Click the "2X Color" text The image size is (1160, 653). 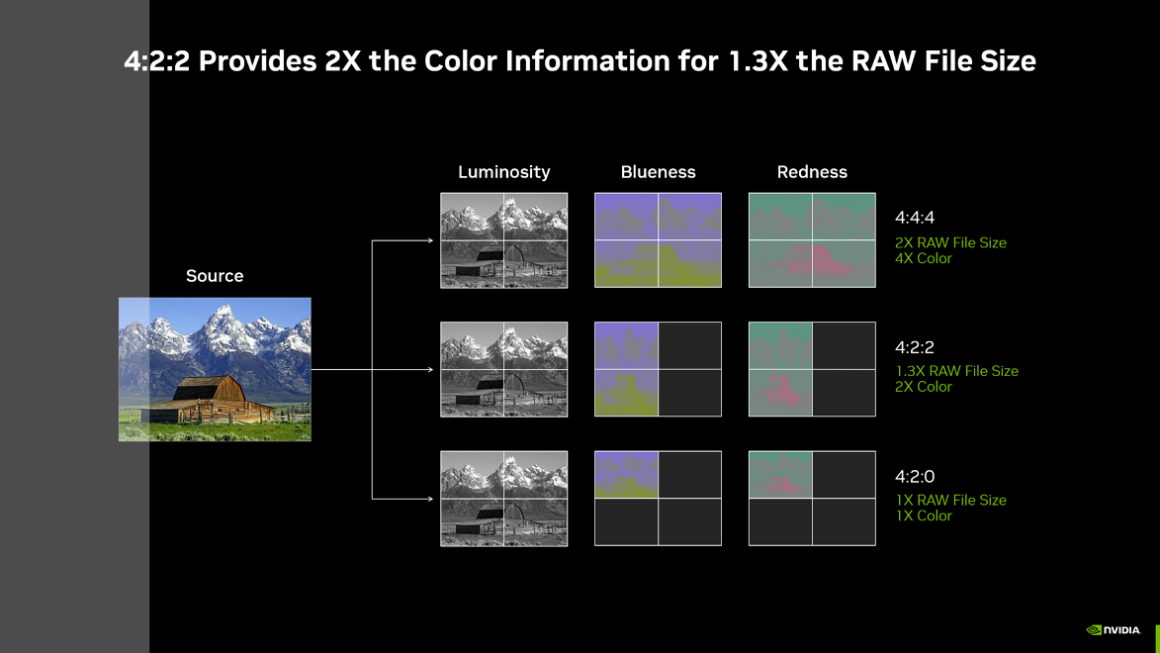click(923, 387)
